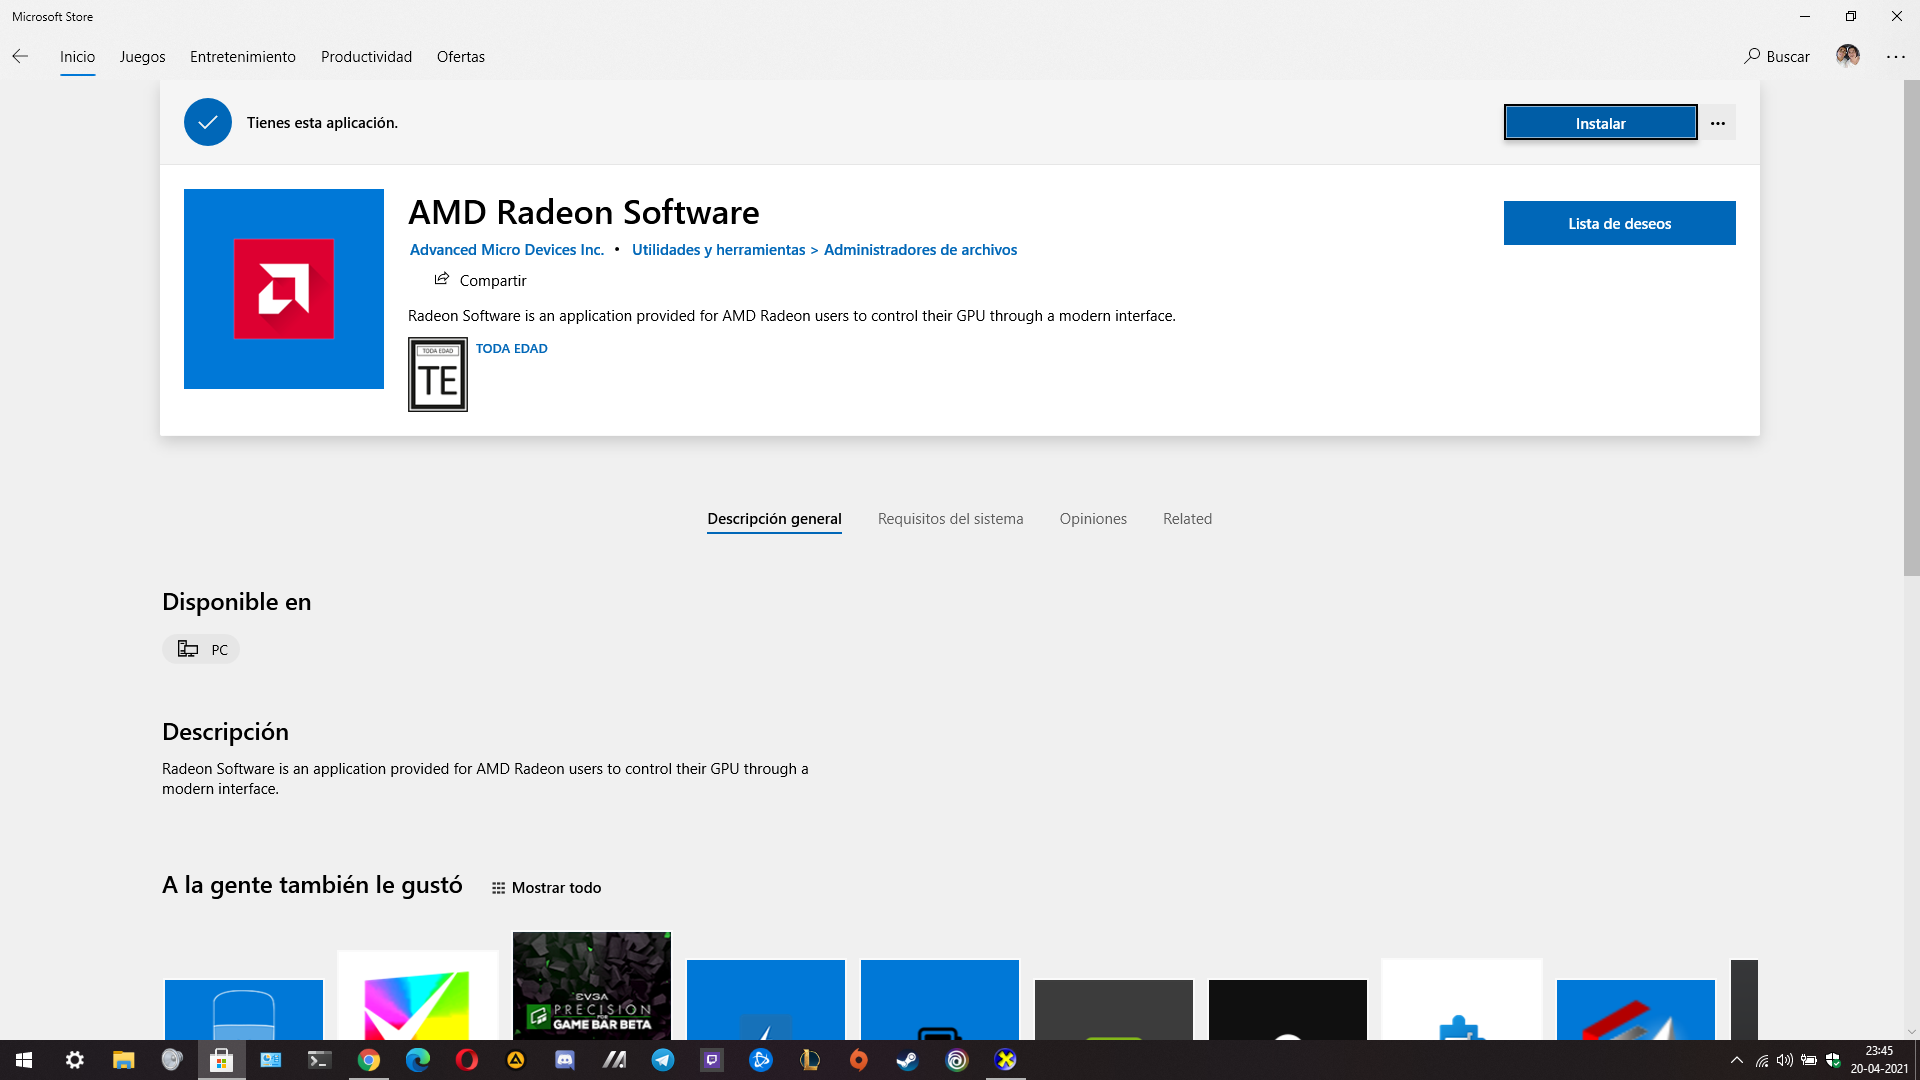Open Google Chrome from taskbar
Image resolution: width=1920 pixels, height=1080 pixels.
pos(369,1060)
